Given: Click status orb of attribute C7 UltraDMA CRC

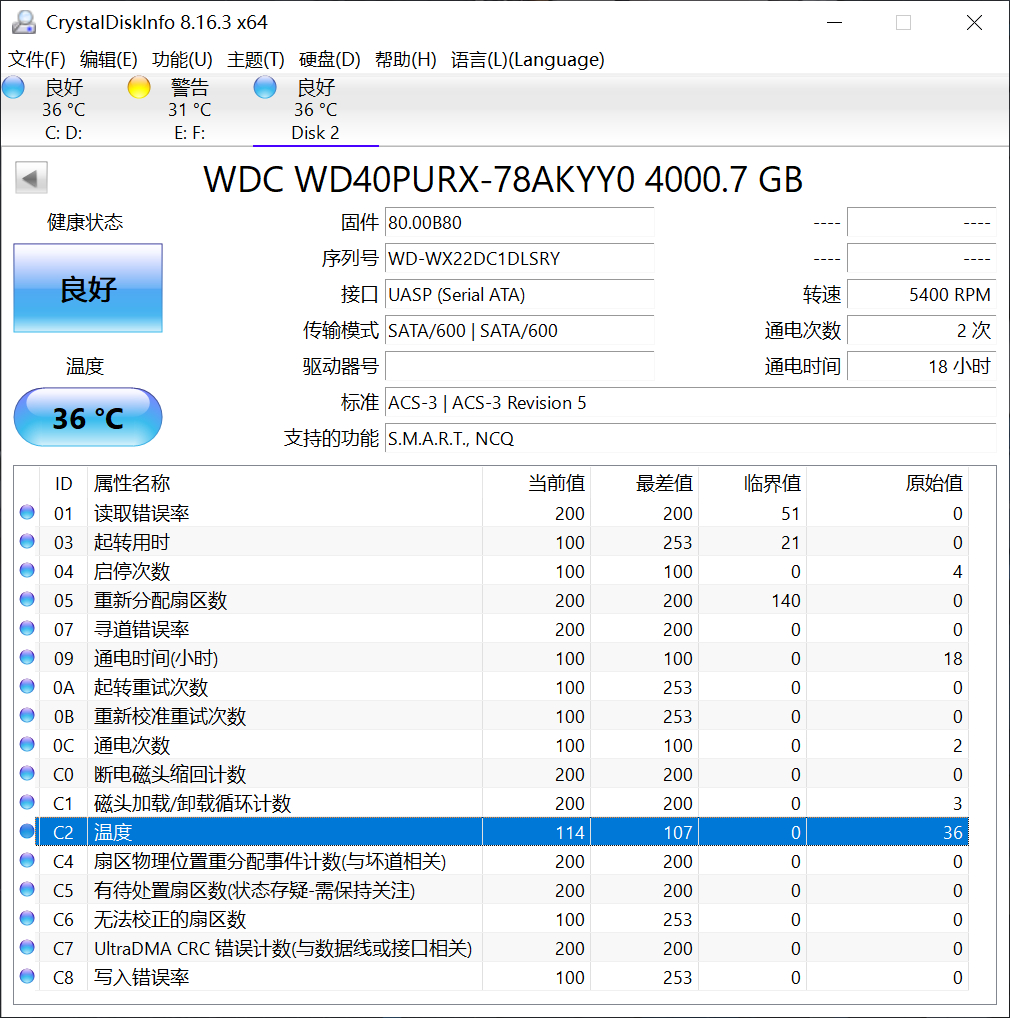Looking at the screenshot, I should [x=27, y=947].
